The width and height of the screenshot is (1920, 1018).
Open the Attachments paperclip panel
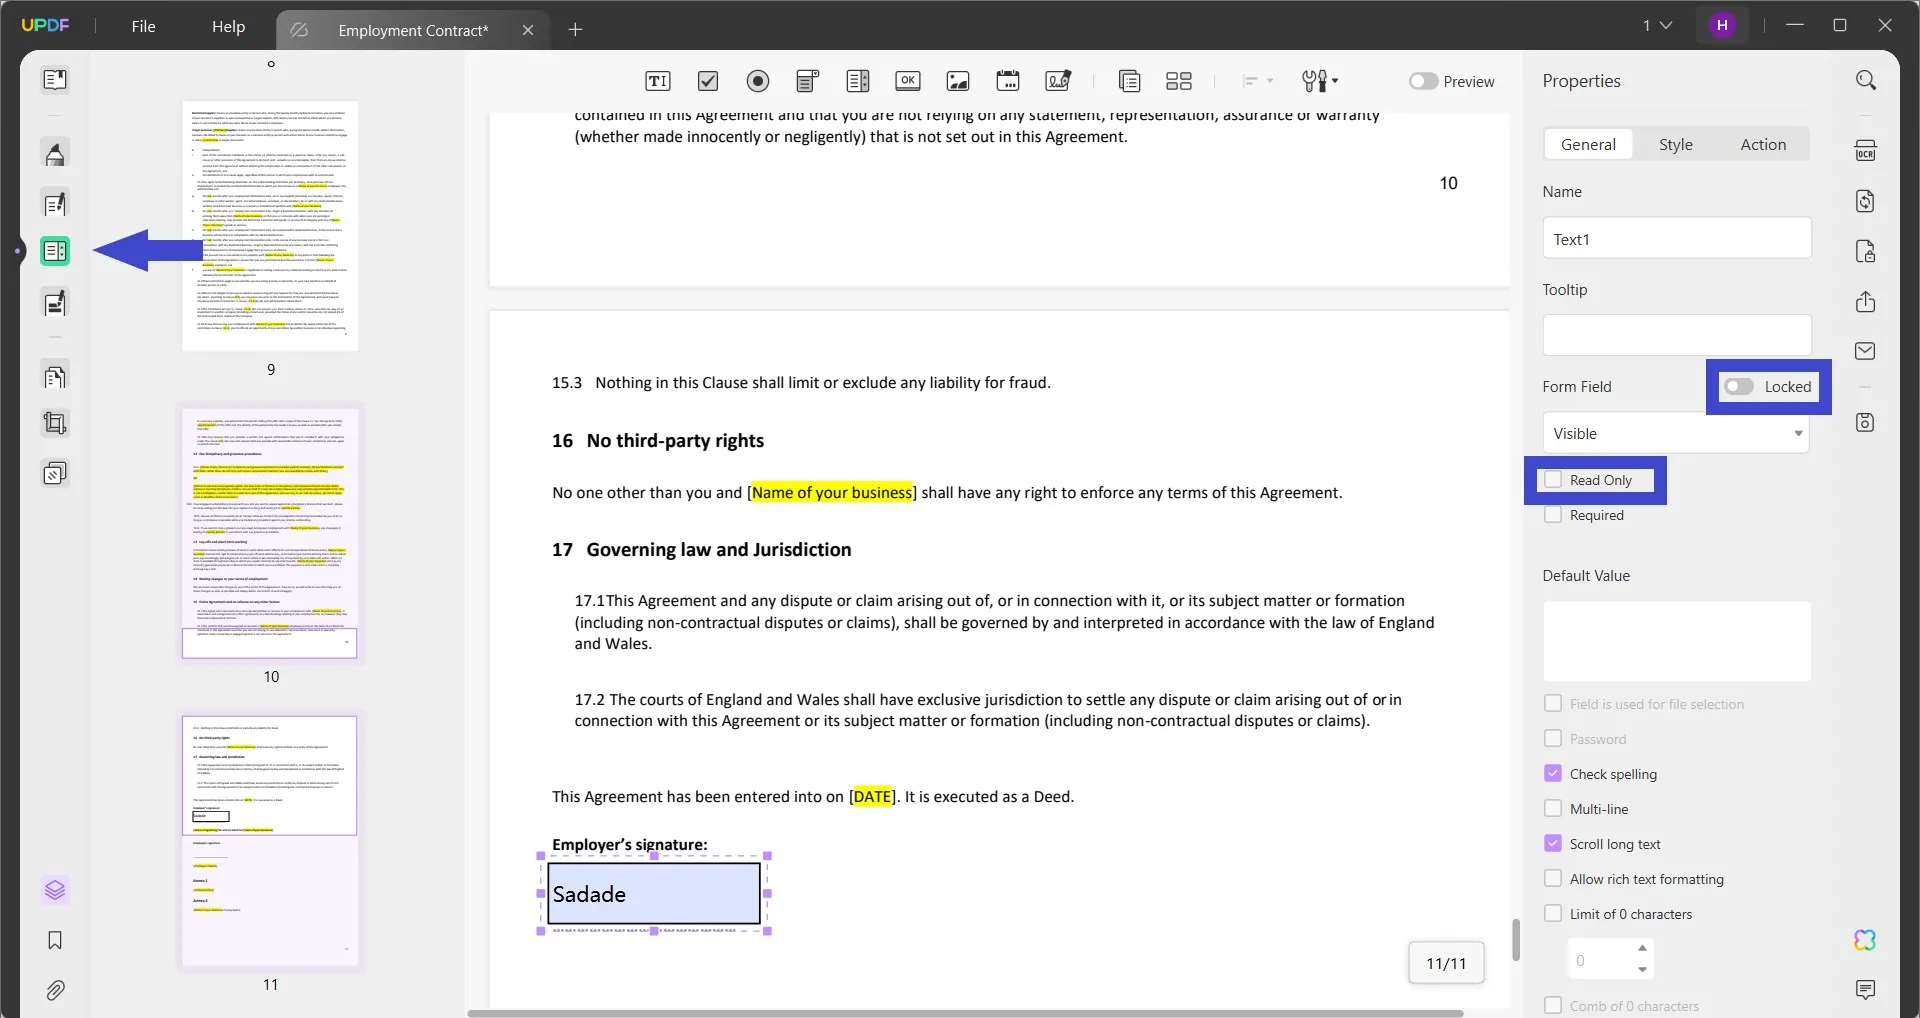[x=55, y=990]
